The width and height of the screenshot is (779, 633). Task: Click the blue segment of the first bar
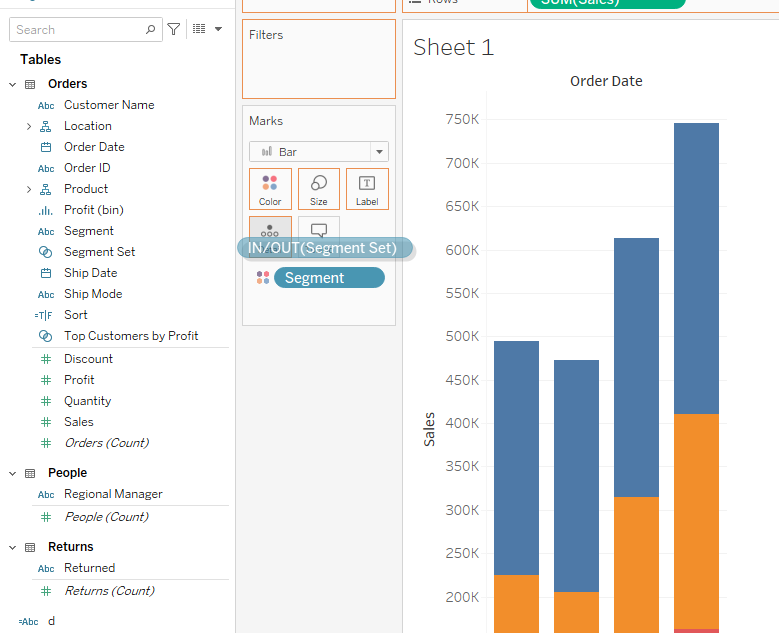coord(516,458)
